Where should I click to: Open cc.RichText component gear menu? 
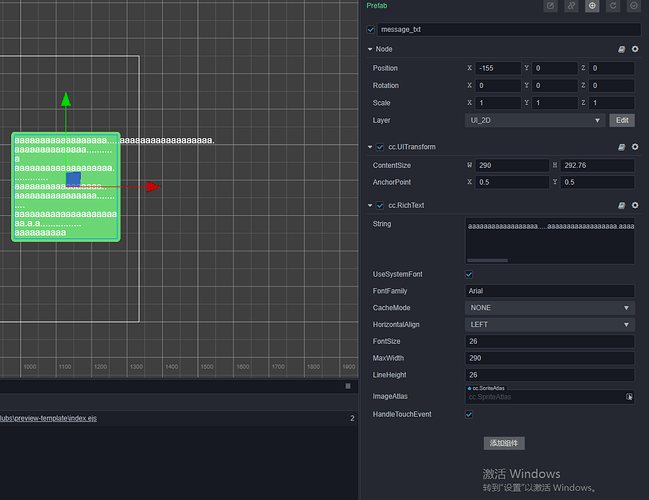(635, 206)
